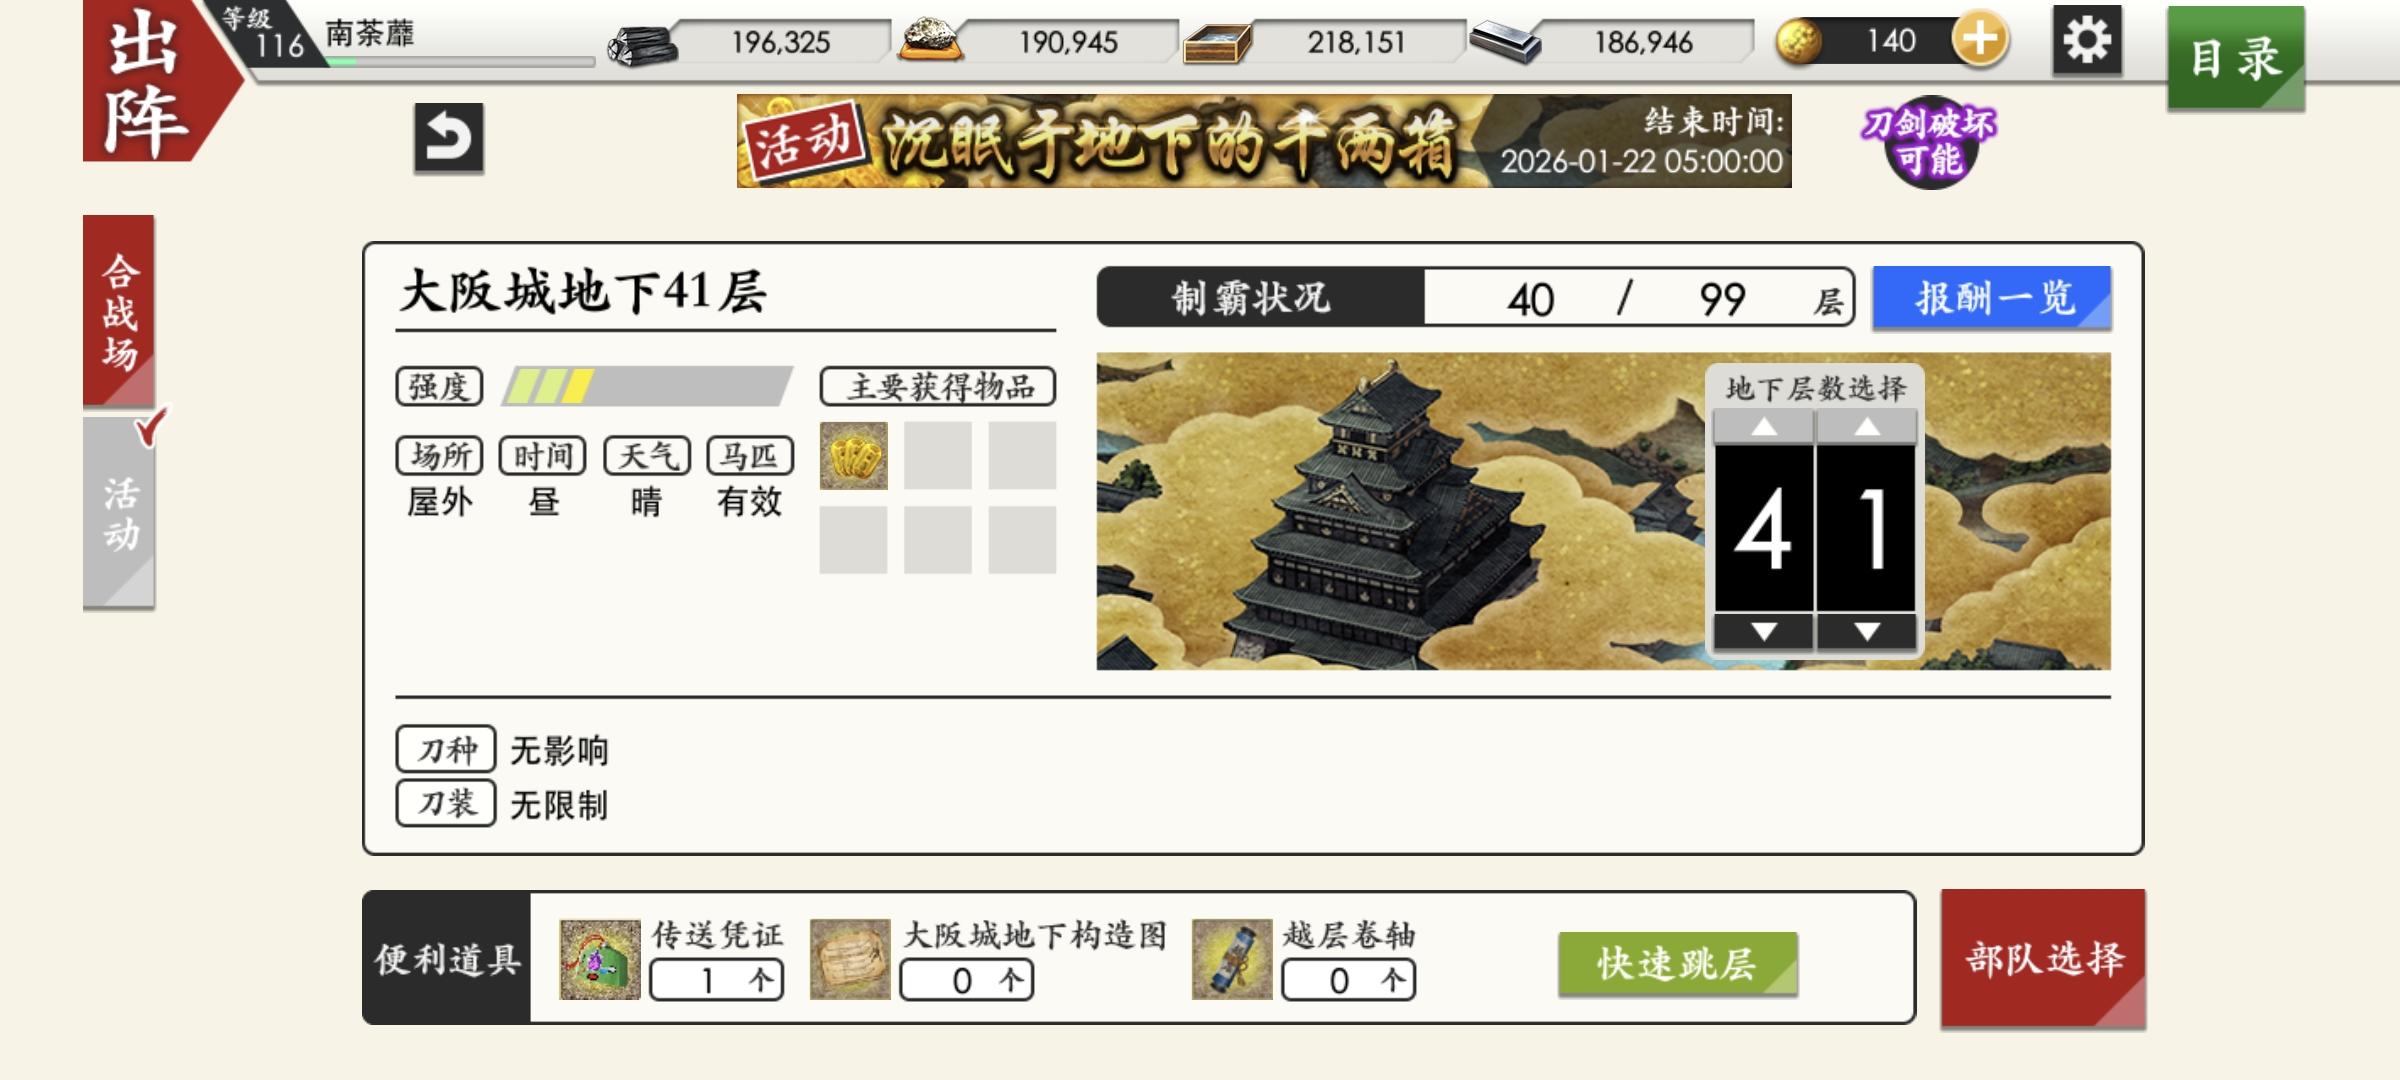Select the 传送凭证 item icon
This screenshot has height=1080, width=2400.
600,960
